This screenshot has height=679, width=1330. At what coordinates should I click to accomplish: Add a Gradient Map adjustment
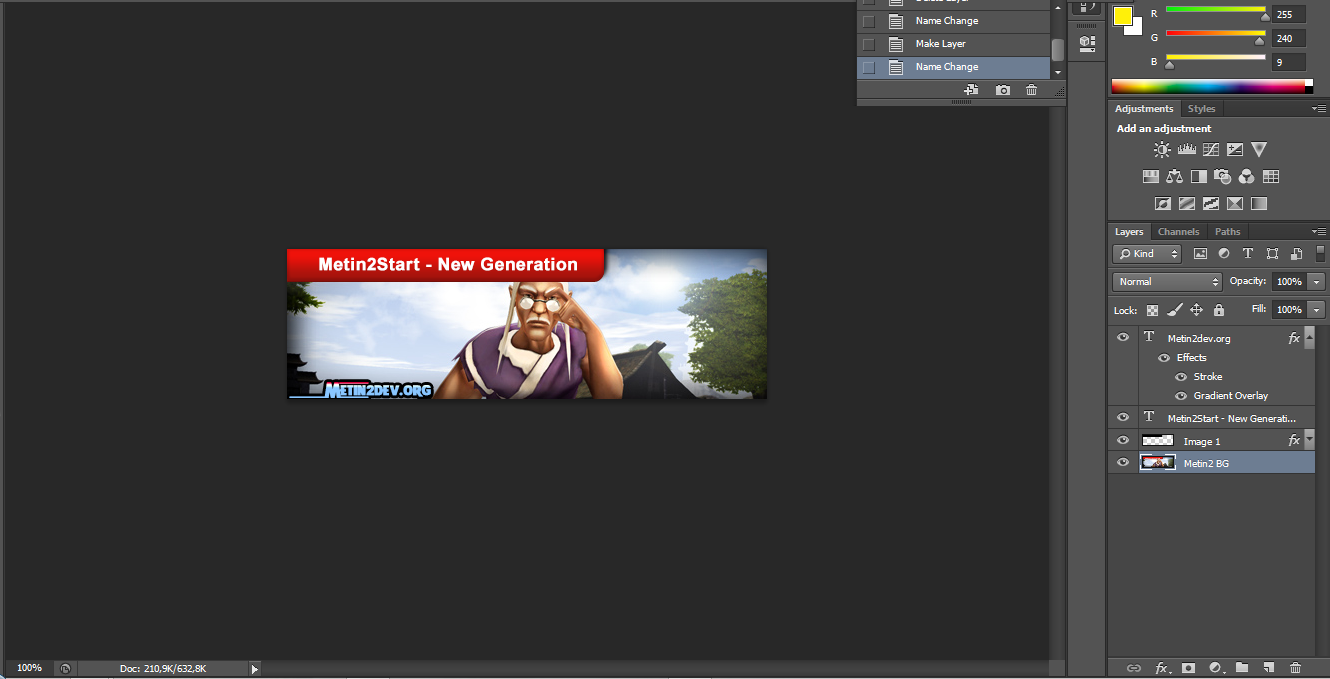[x=1259, y=203]
